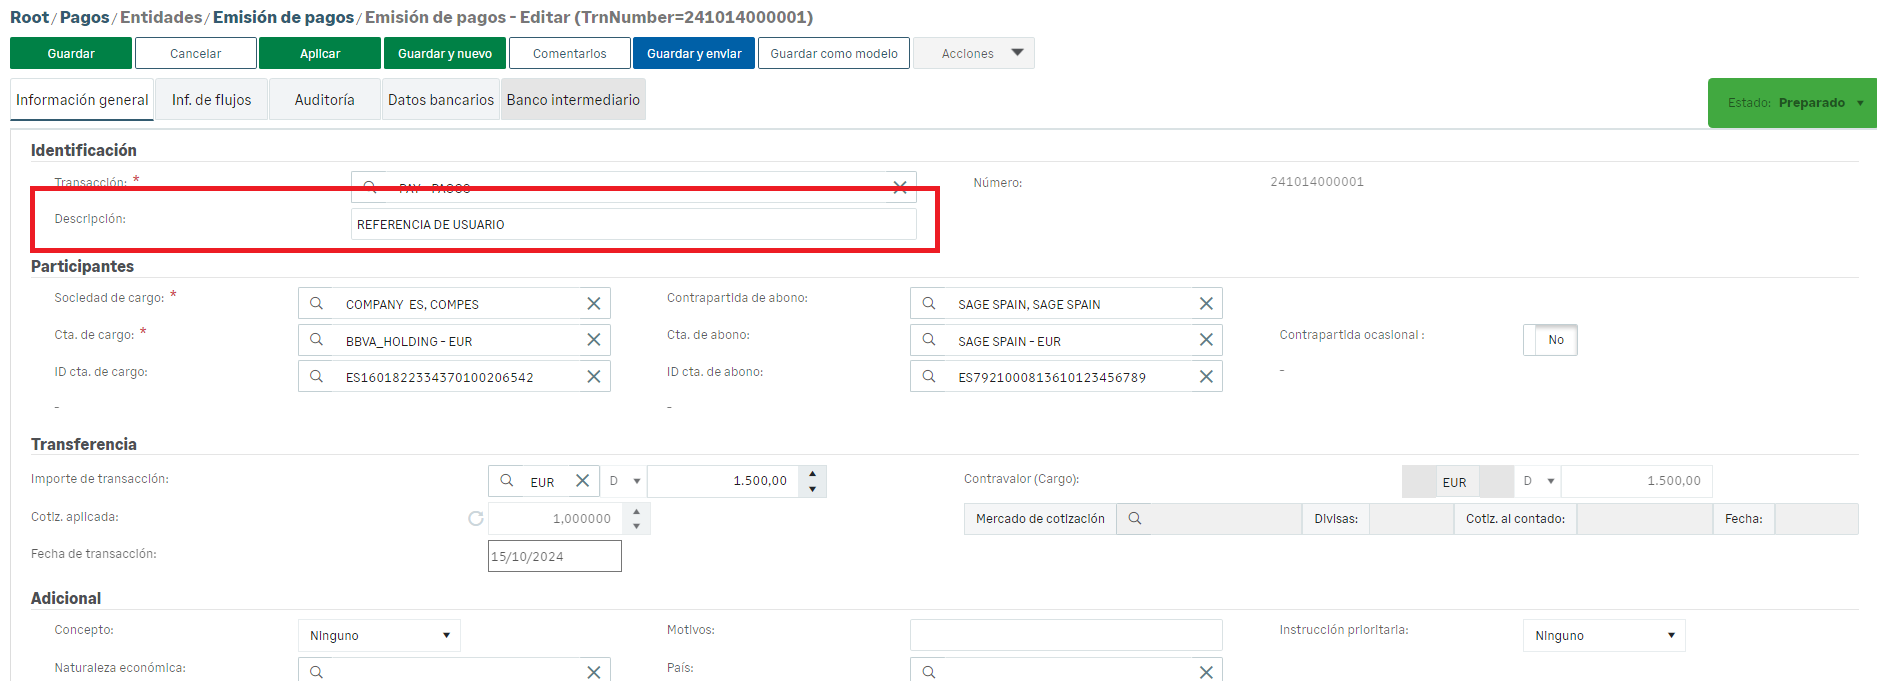Clear EUR currency in Importe de transacción
The width and height of the screenshot is (1877, 681).
point(582,481)
